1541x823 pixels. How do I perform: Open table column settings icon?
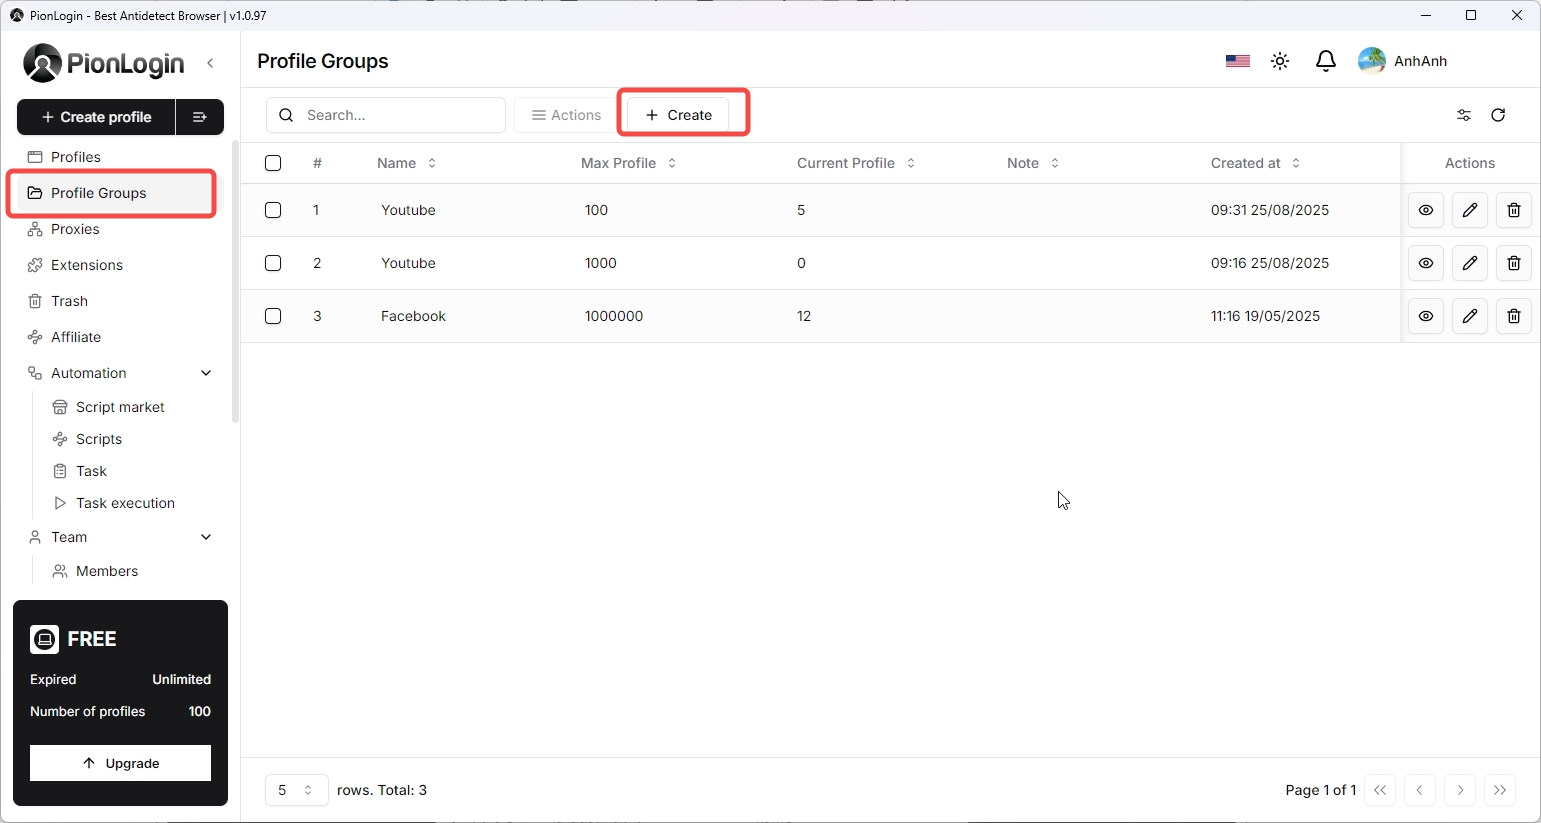pyautogui.click(x=1463, y=115)
